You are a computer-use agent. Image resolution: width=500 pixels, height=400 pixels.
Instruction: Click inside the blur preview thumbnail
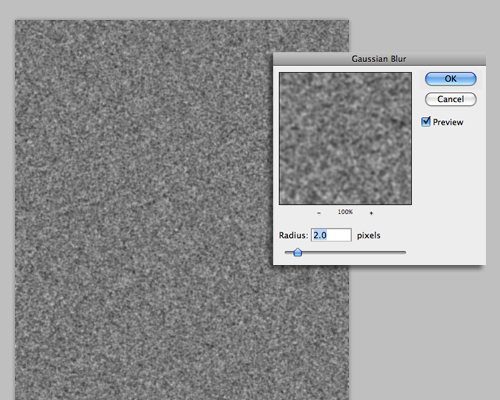[345, 138]
